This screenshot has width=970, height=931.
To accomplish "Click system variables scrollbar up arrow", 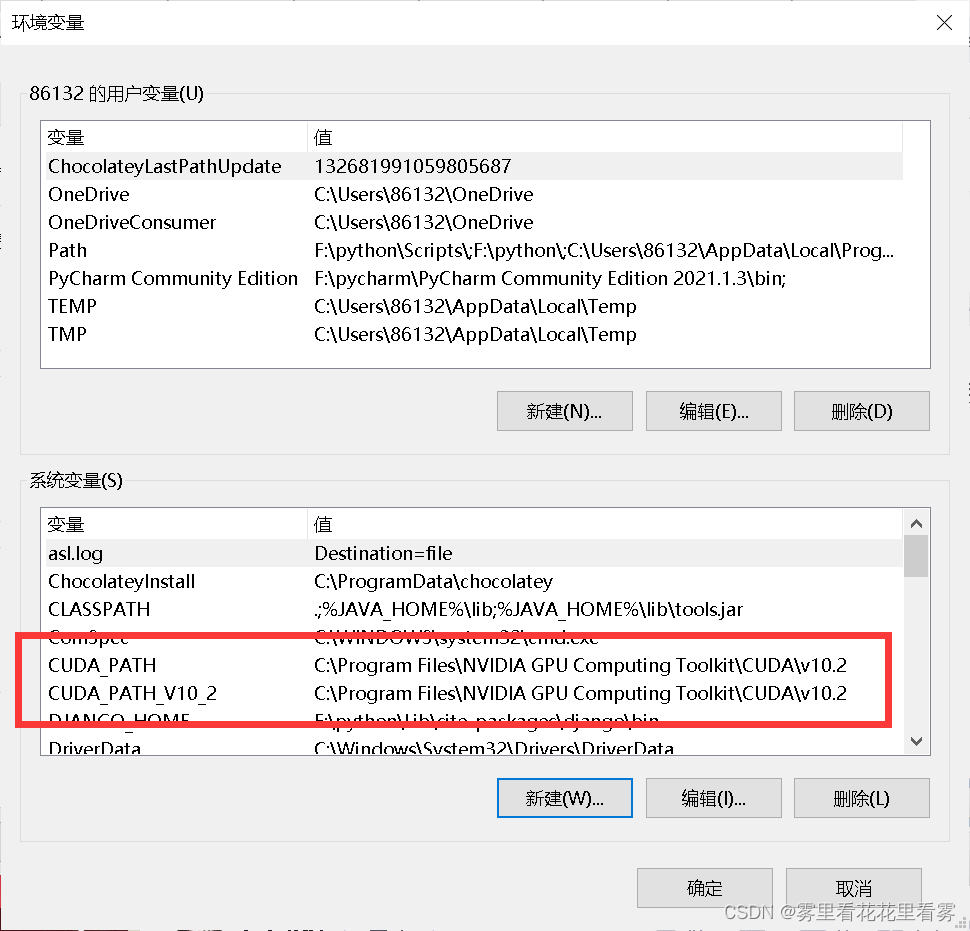I will point(916,523).
